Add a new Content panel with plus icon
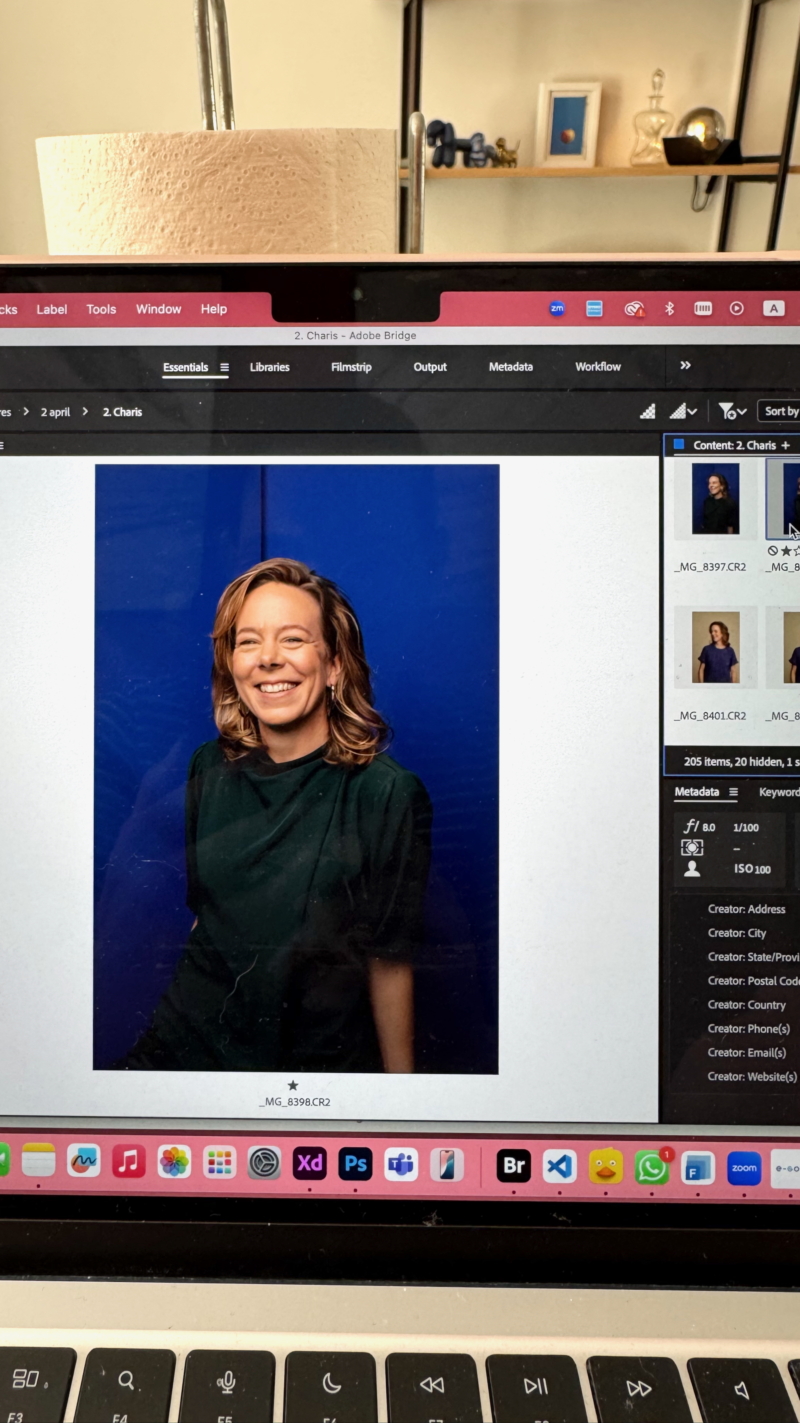This screenshot has width=800, height=1423. click(x=785, y=445)
